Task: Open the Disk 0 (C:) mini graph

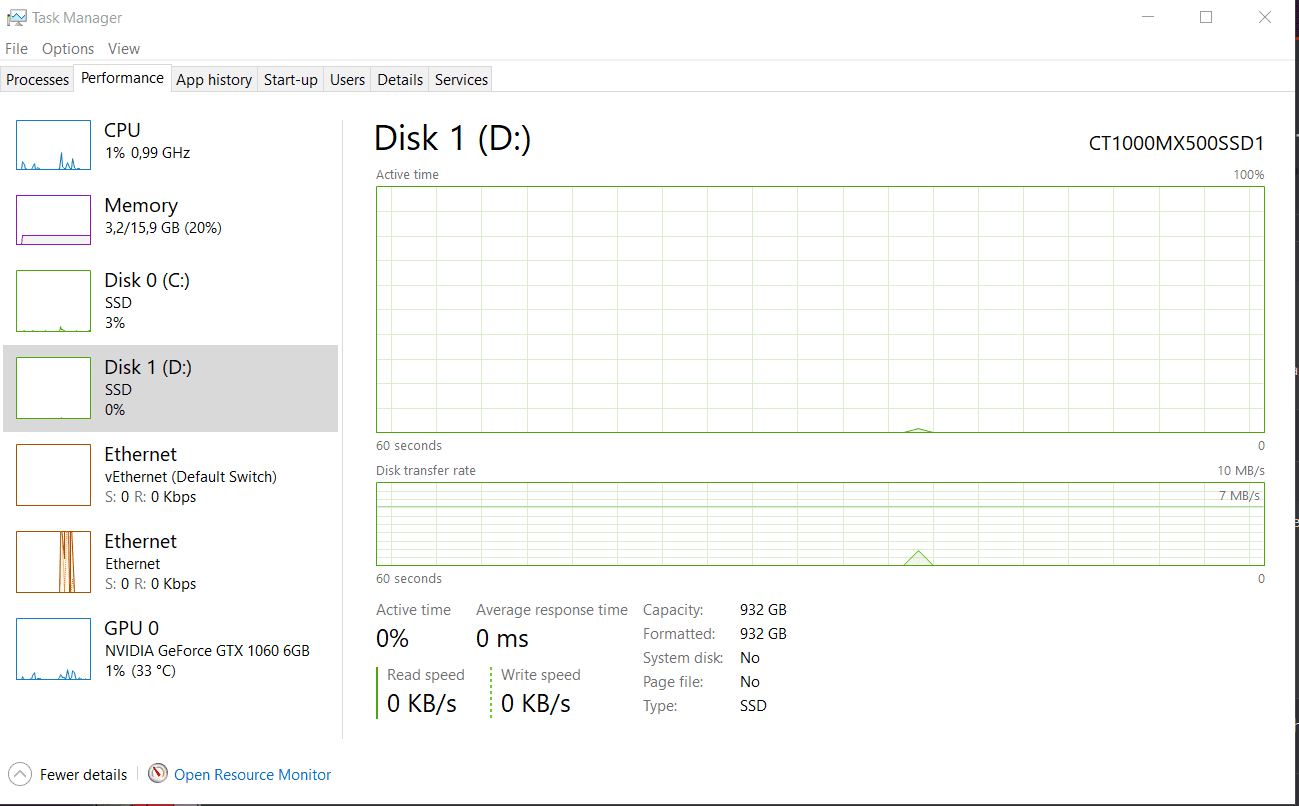Action: 53,301
